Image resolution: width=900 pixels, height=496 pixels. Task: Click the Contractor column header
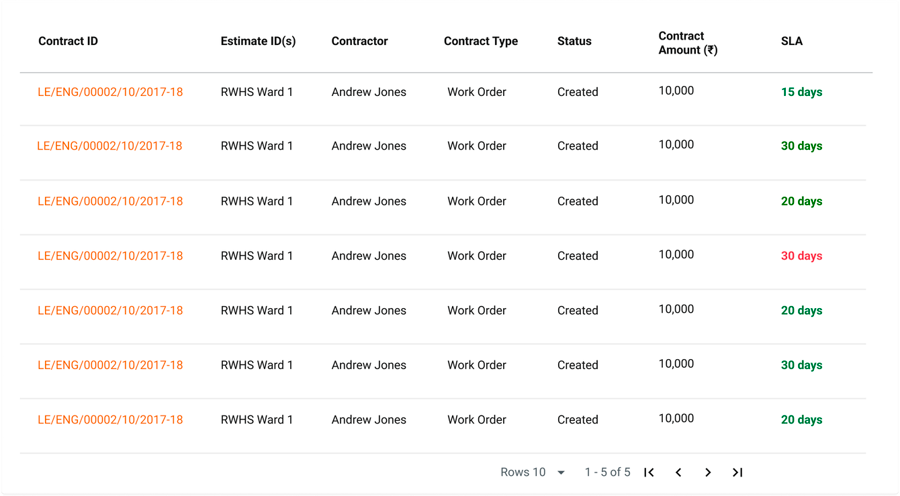[x=360, y=42]
